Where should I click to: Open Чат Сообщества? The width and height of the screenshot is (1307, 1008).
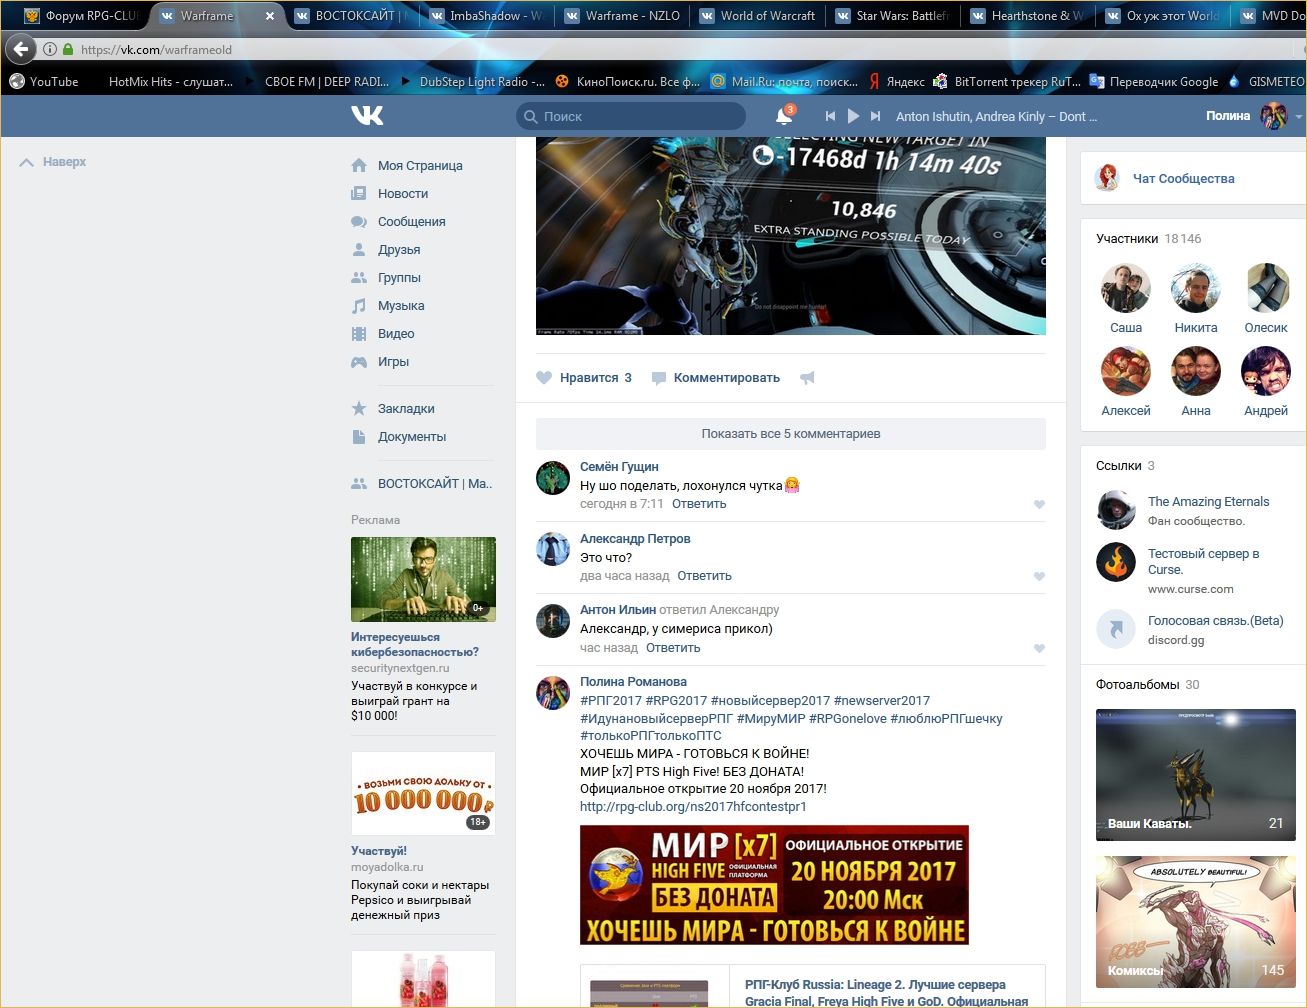coord(1183,179)
